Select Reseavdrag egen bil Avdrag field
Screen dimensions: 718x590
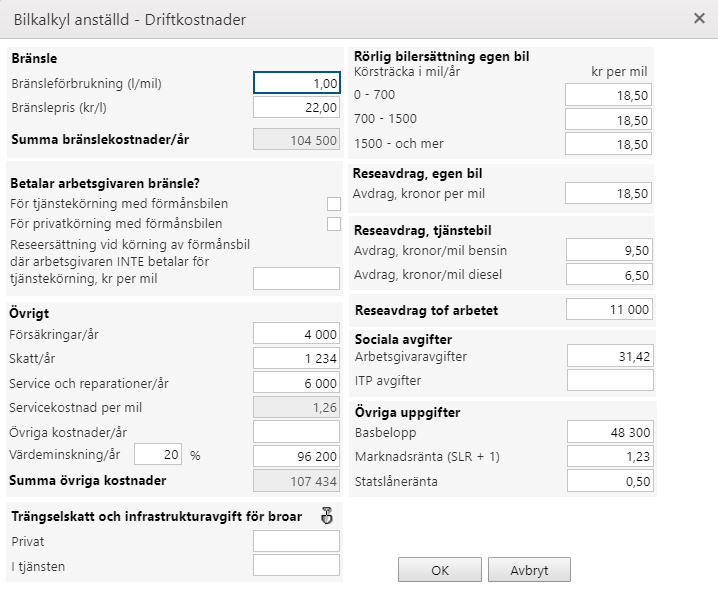(609, 193)
